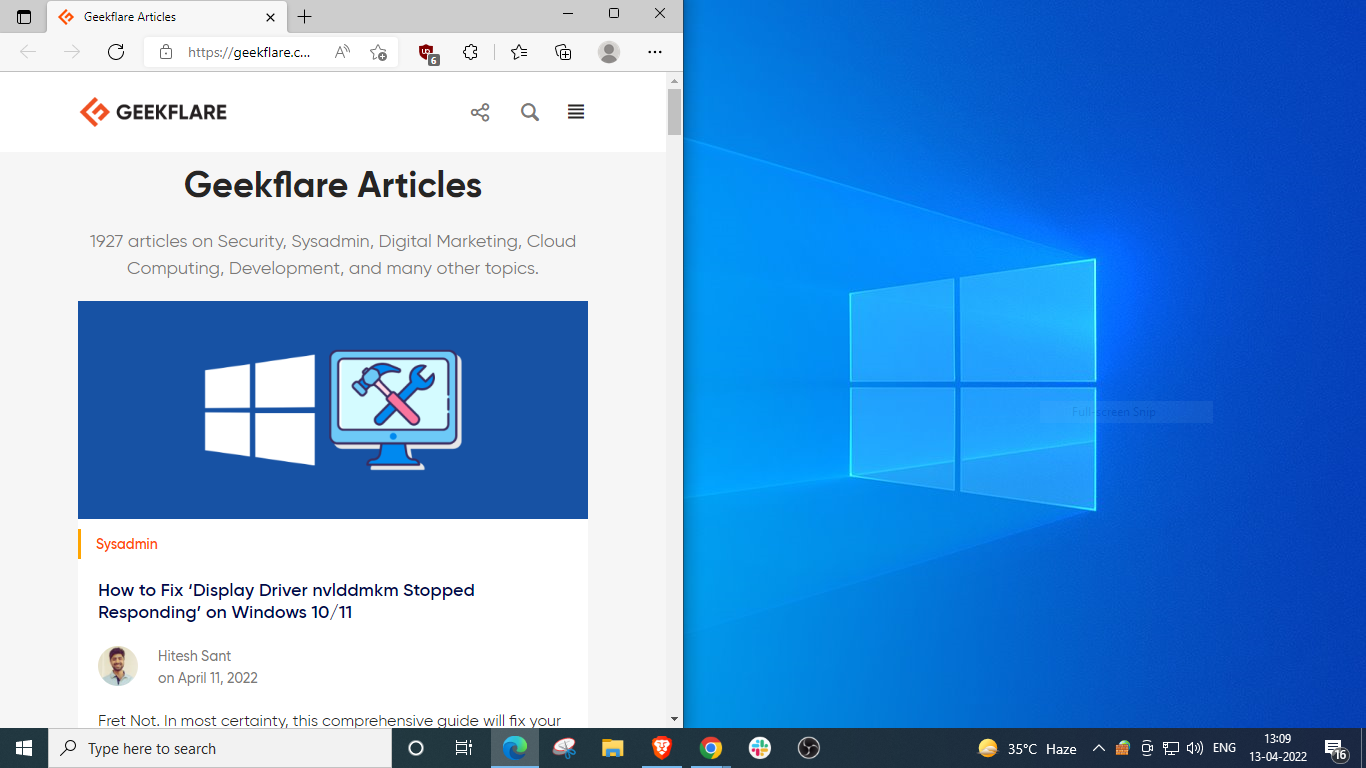Add this page to favorites with the star icon

518,52
